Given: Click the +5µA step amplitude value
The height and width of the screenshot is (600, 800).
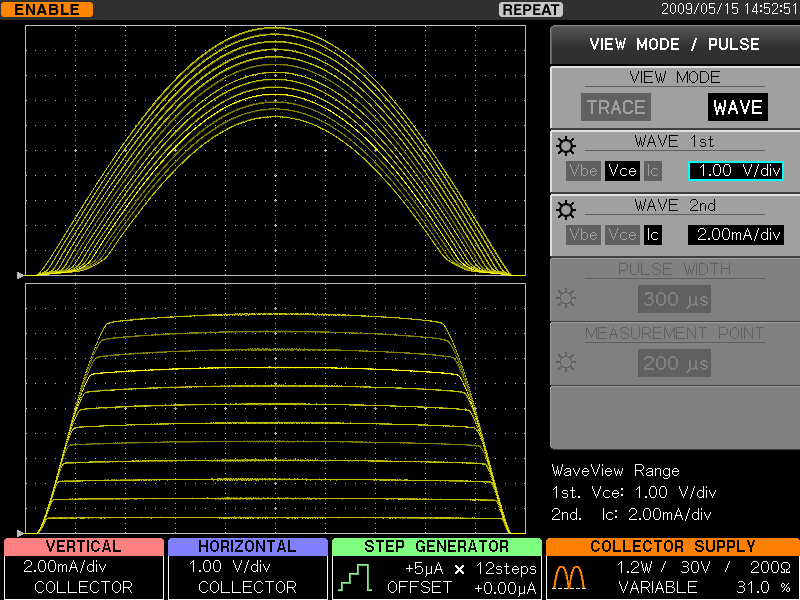Looking at the screenshot, I should point(424,568).
